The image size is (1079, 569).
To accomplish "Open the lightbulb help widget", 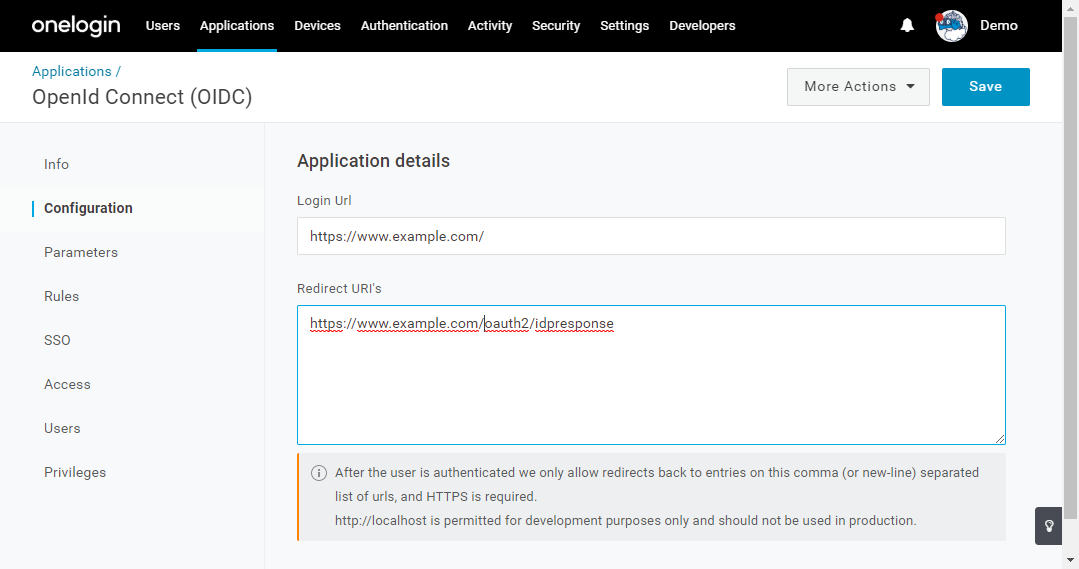I will coord(1049,526).
